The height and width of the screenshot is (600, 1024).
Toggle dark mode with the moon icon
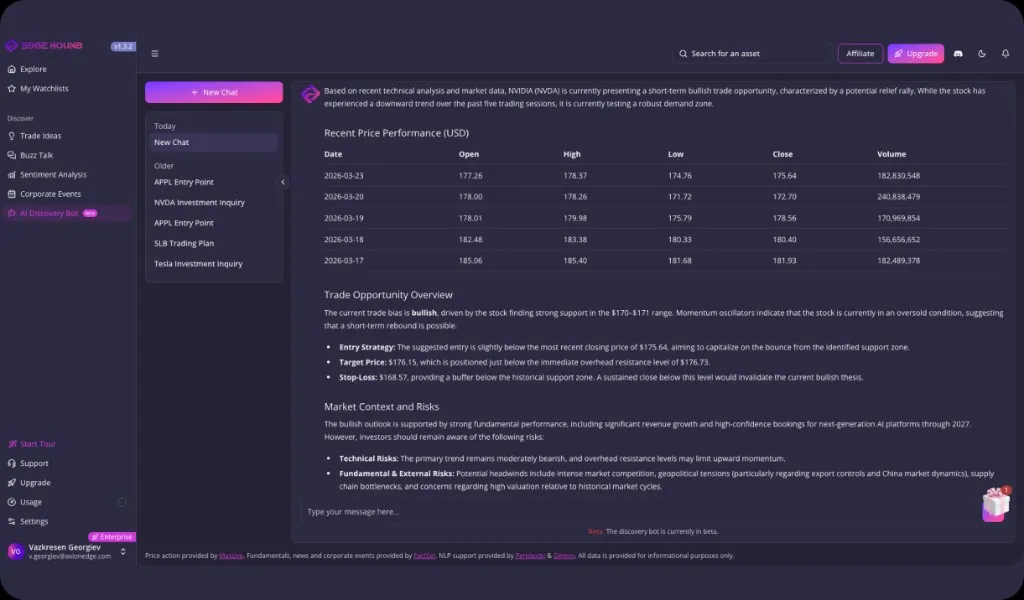coord(981,52)
